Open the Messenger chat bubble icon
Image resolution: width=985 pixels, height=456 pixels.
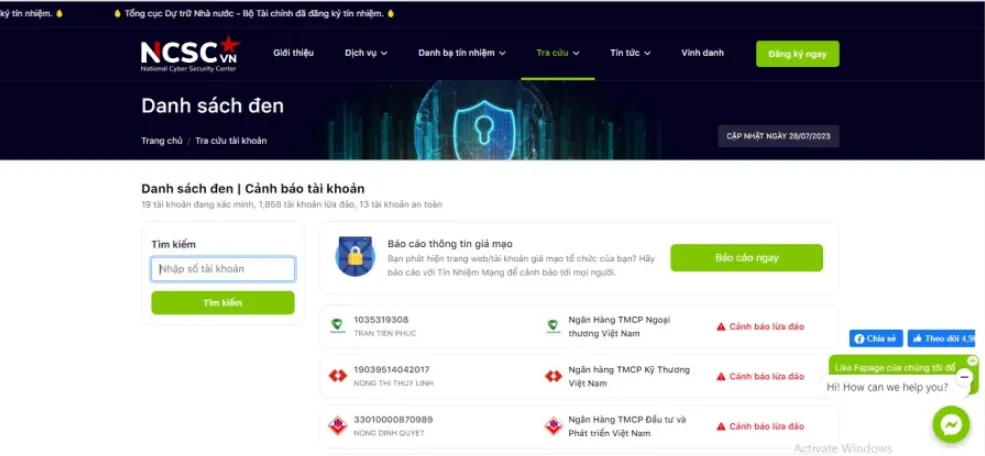click(951, 425)
